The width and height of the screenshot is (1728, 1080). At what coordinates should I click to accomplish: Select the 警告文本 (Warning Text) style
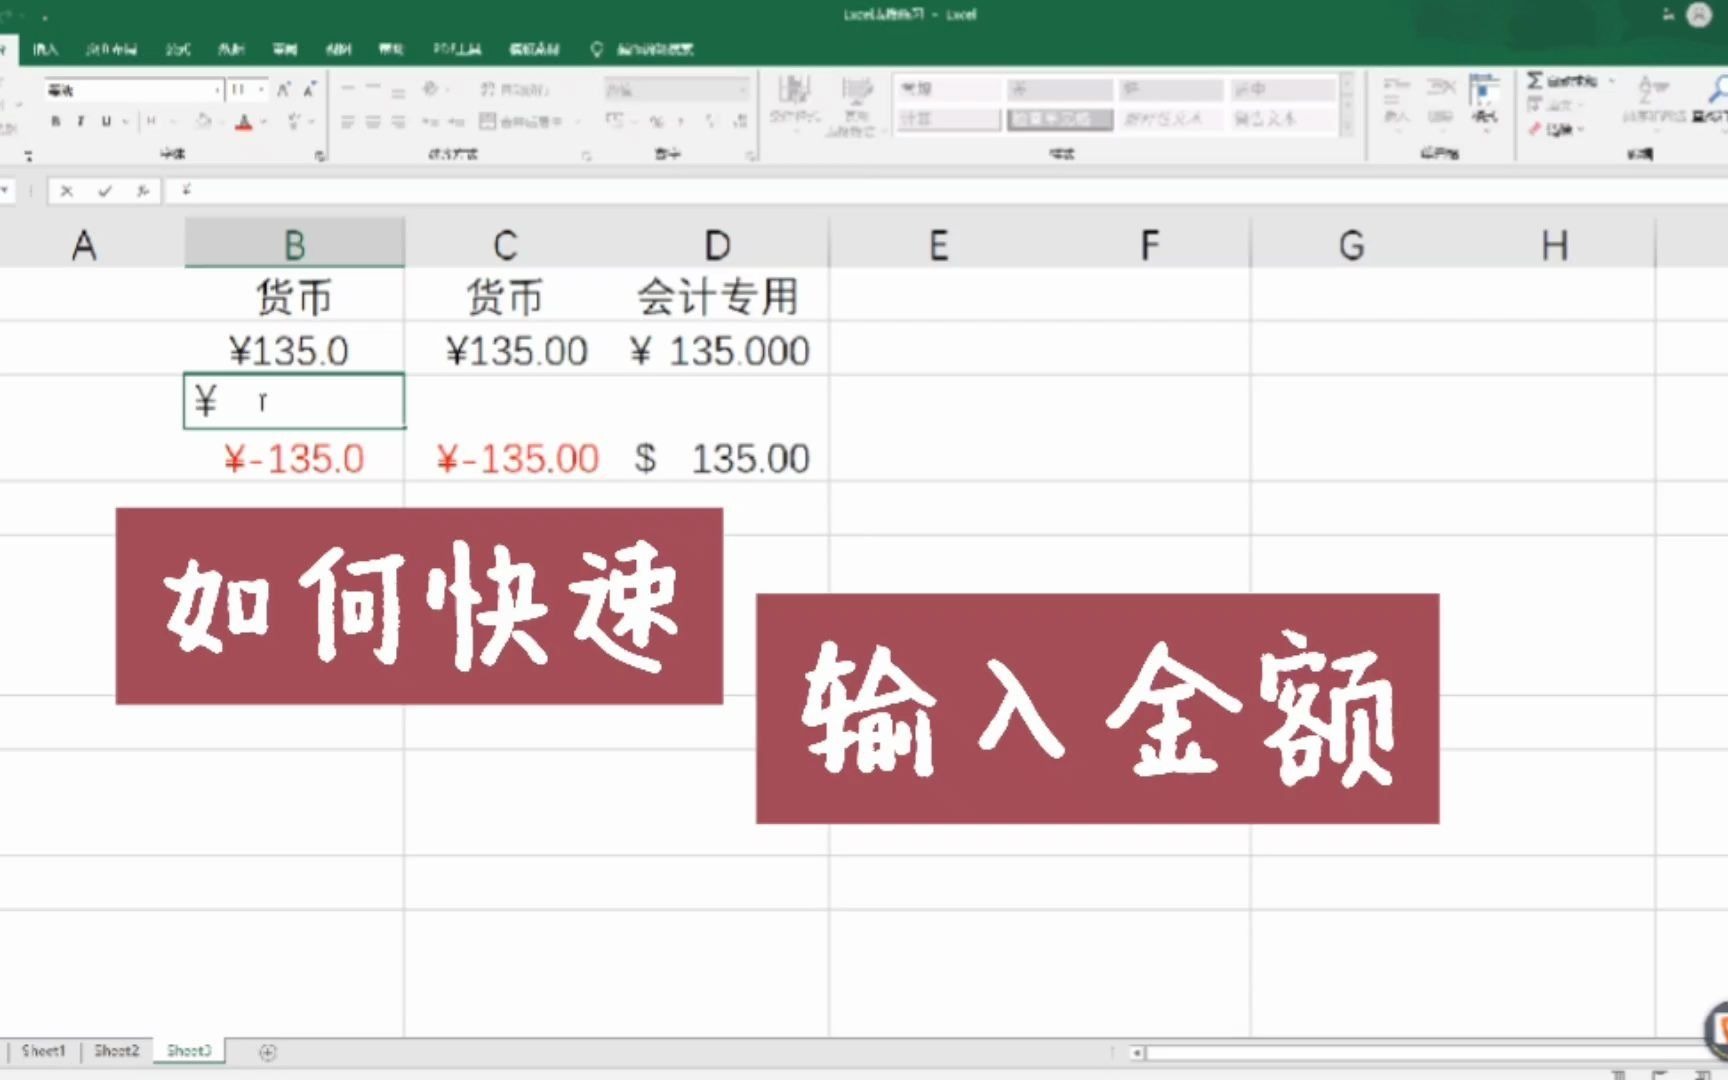pos(1283,119)
